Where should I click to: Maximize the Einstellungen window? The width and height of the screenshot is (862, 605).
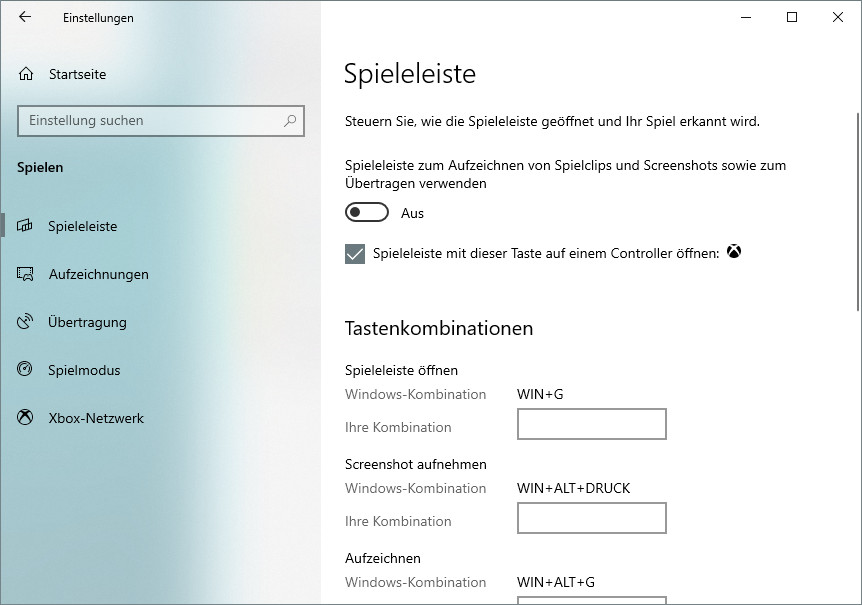(x=792, y=17)
